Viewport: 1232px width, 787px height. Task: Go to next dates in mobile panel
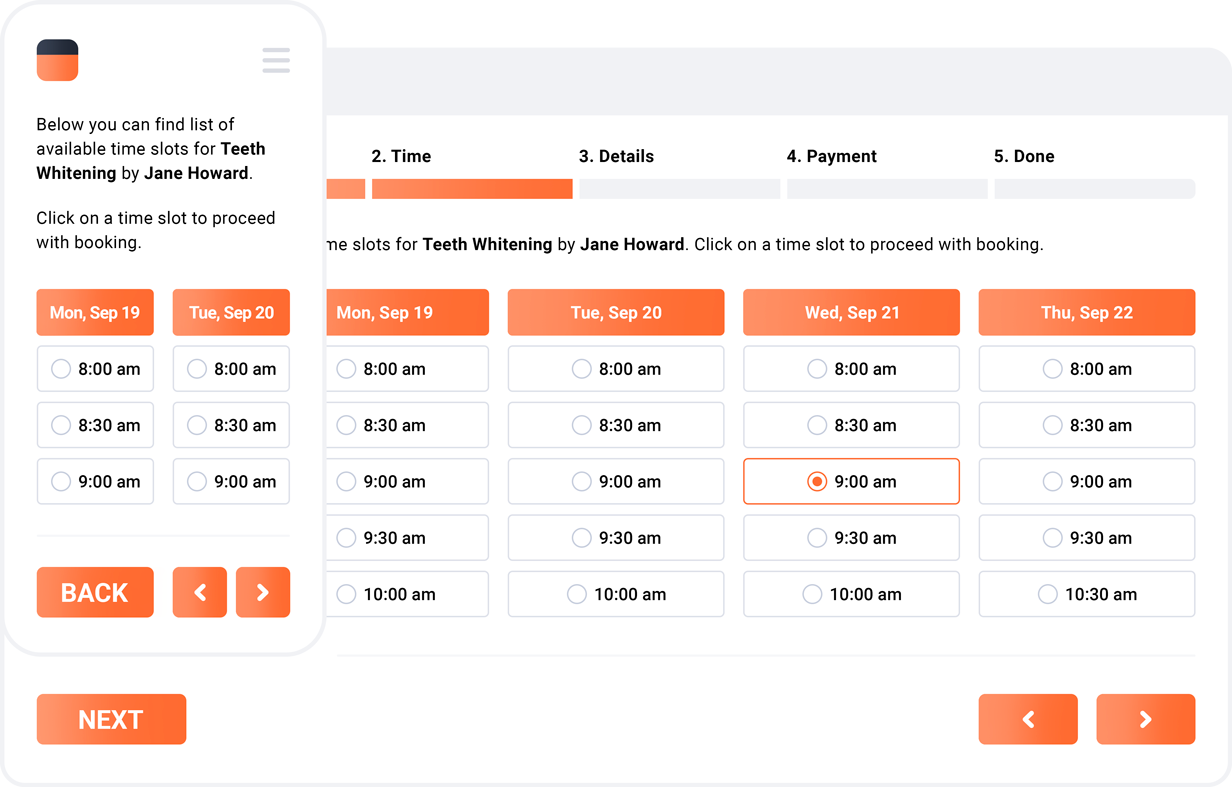tap(263, 592)
